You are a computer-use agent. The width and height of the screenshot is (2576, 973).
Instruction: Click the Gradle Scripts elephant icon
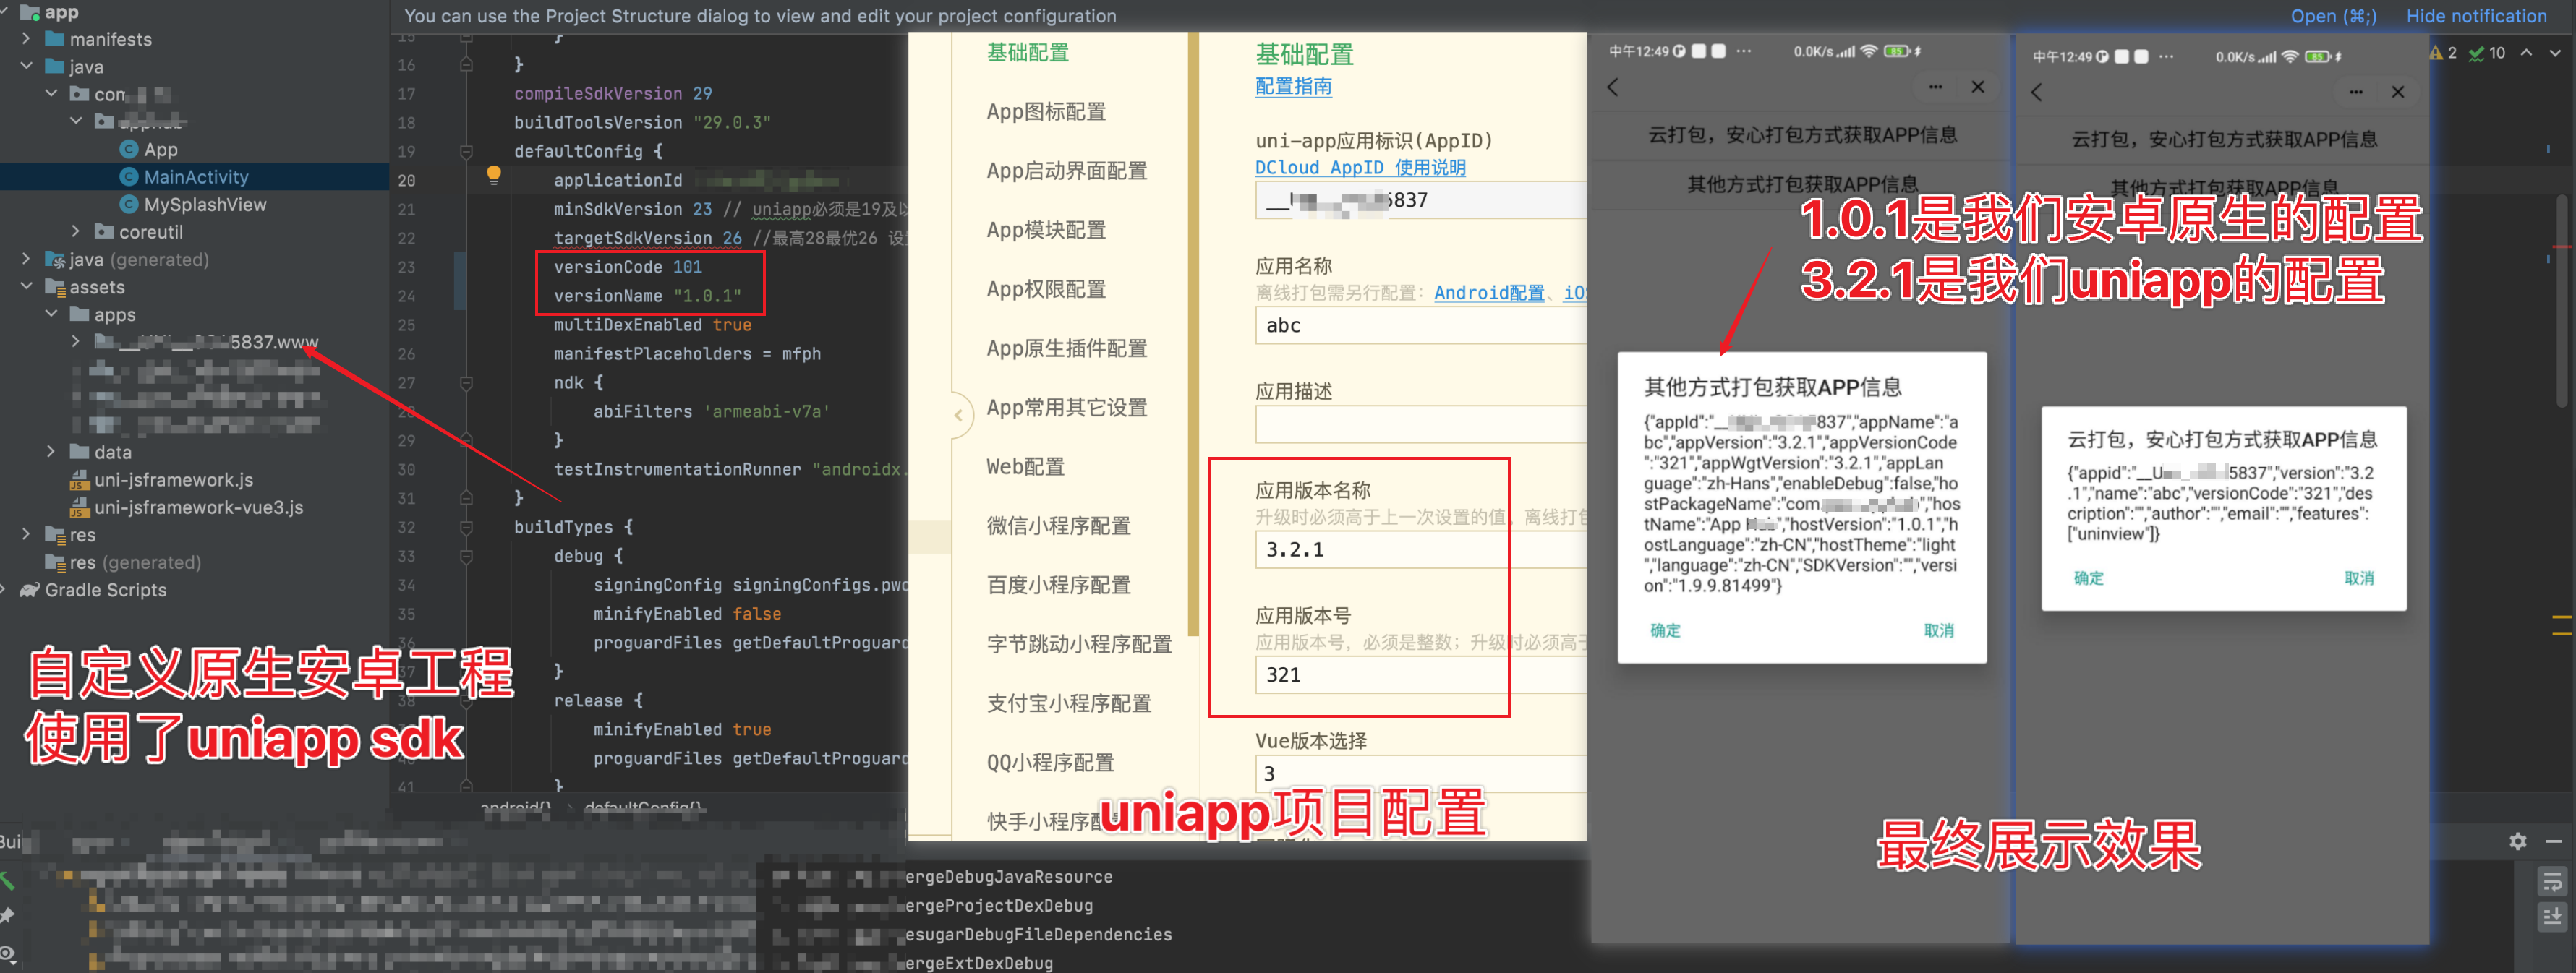[x=28, y=590]
